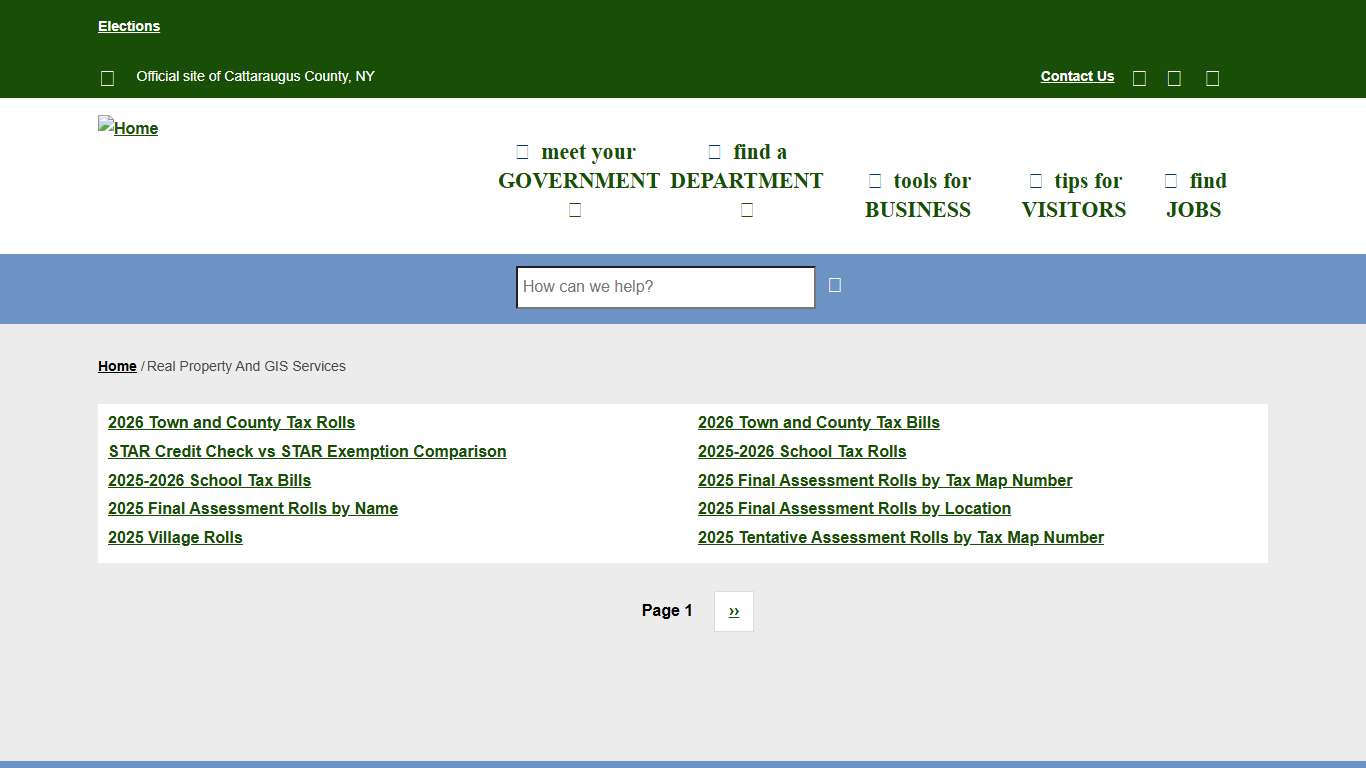Click the Home logo image
1366x768 pixels.
(x=128, y=128)
